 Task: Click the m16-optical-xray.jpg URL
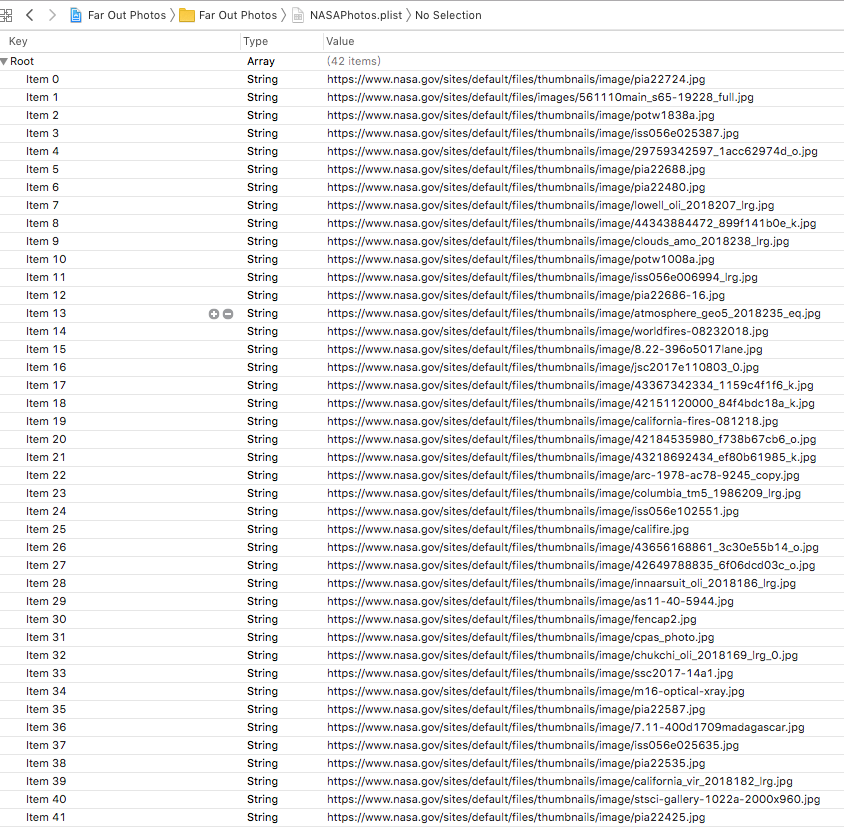point(536,691)
